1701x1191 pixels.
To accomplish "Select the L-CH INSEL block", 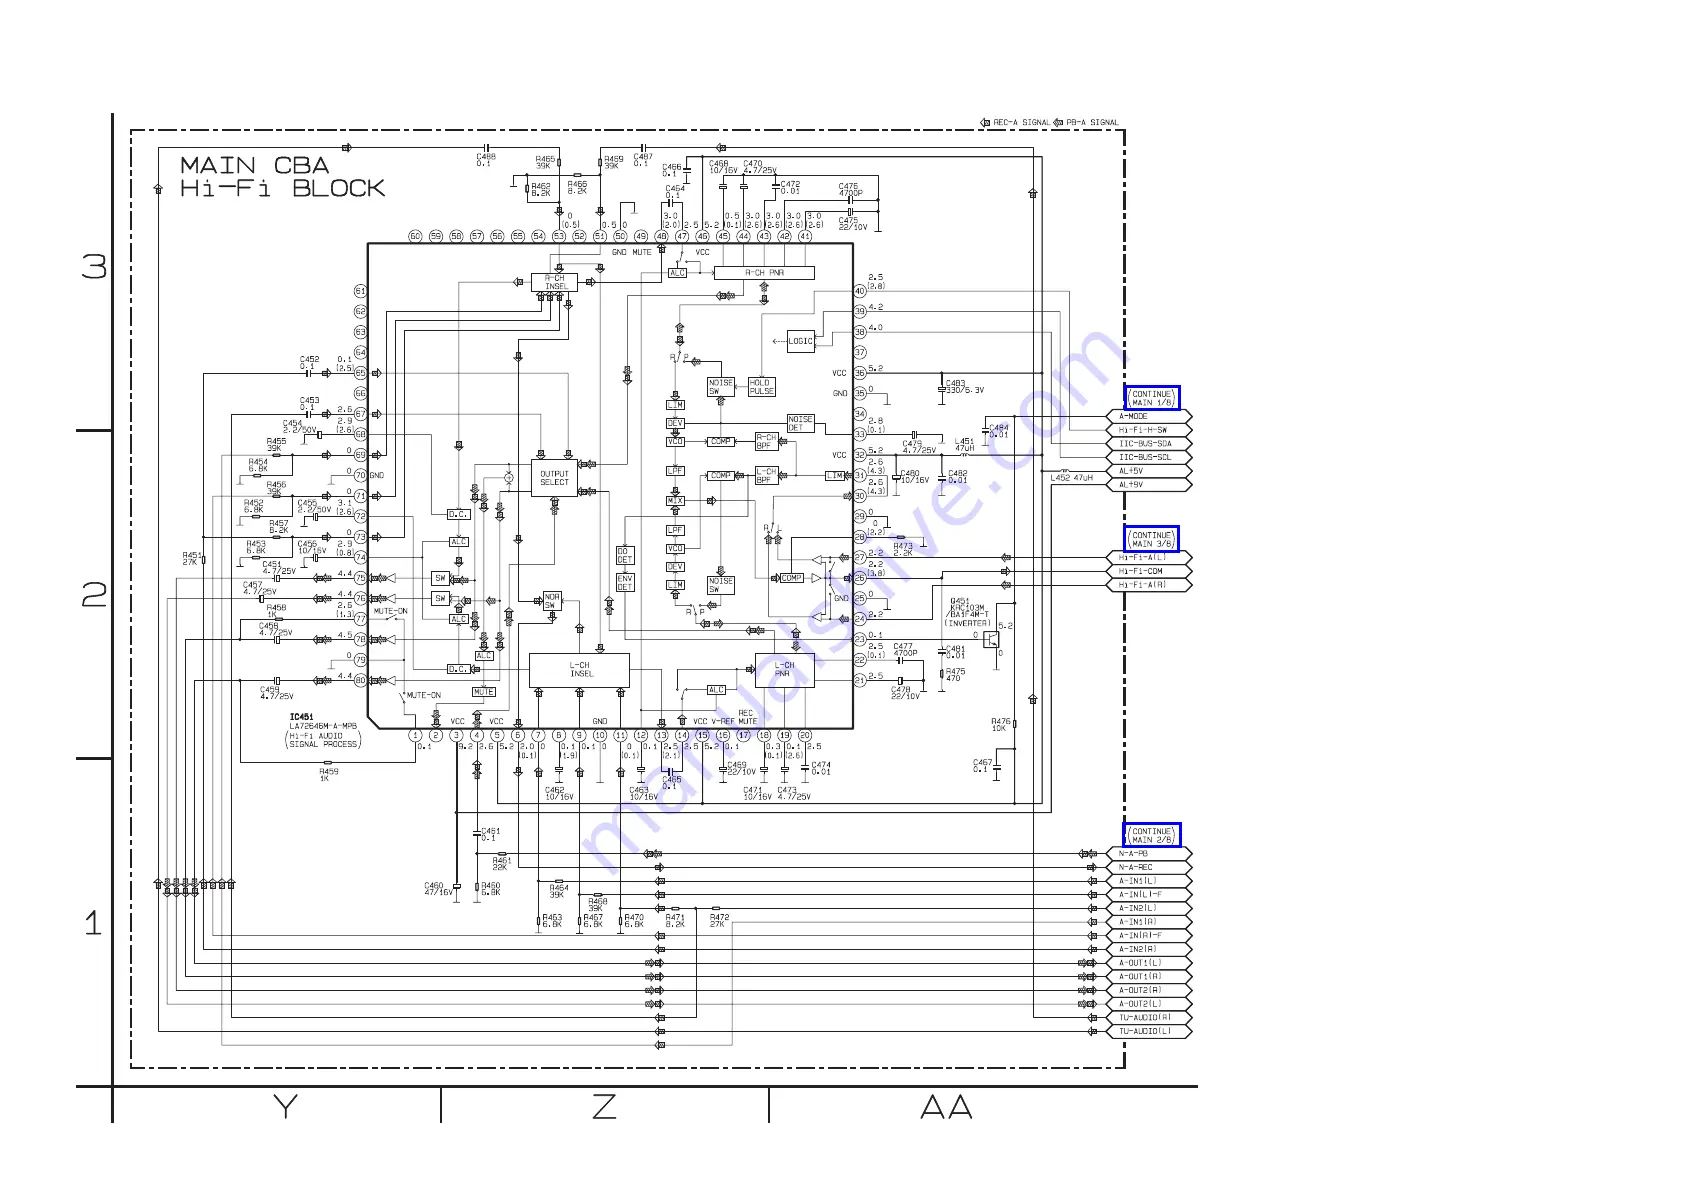I will (579, 670).
